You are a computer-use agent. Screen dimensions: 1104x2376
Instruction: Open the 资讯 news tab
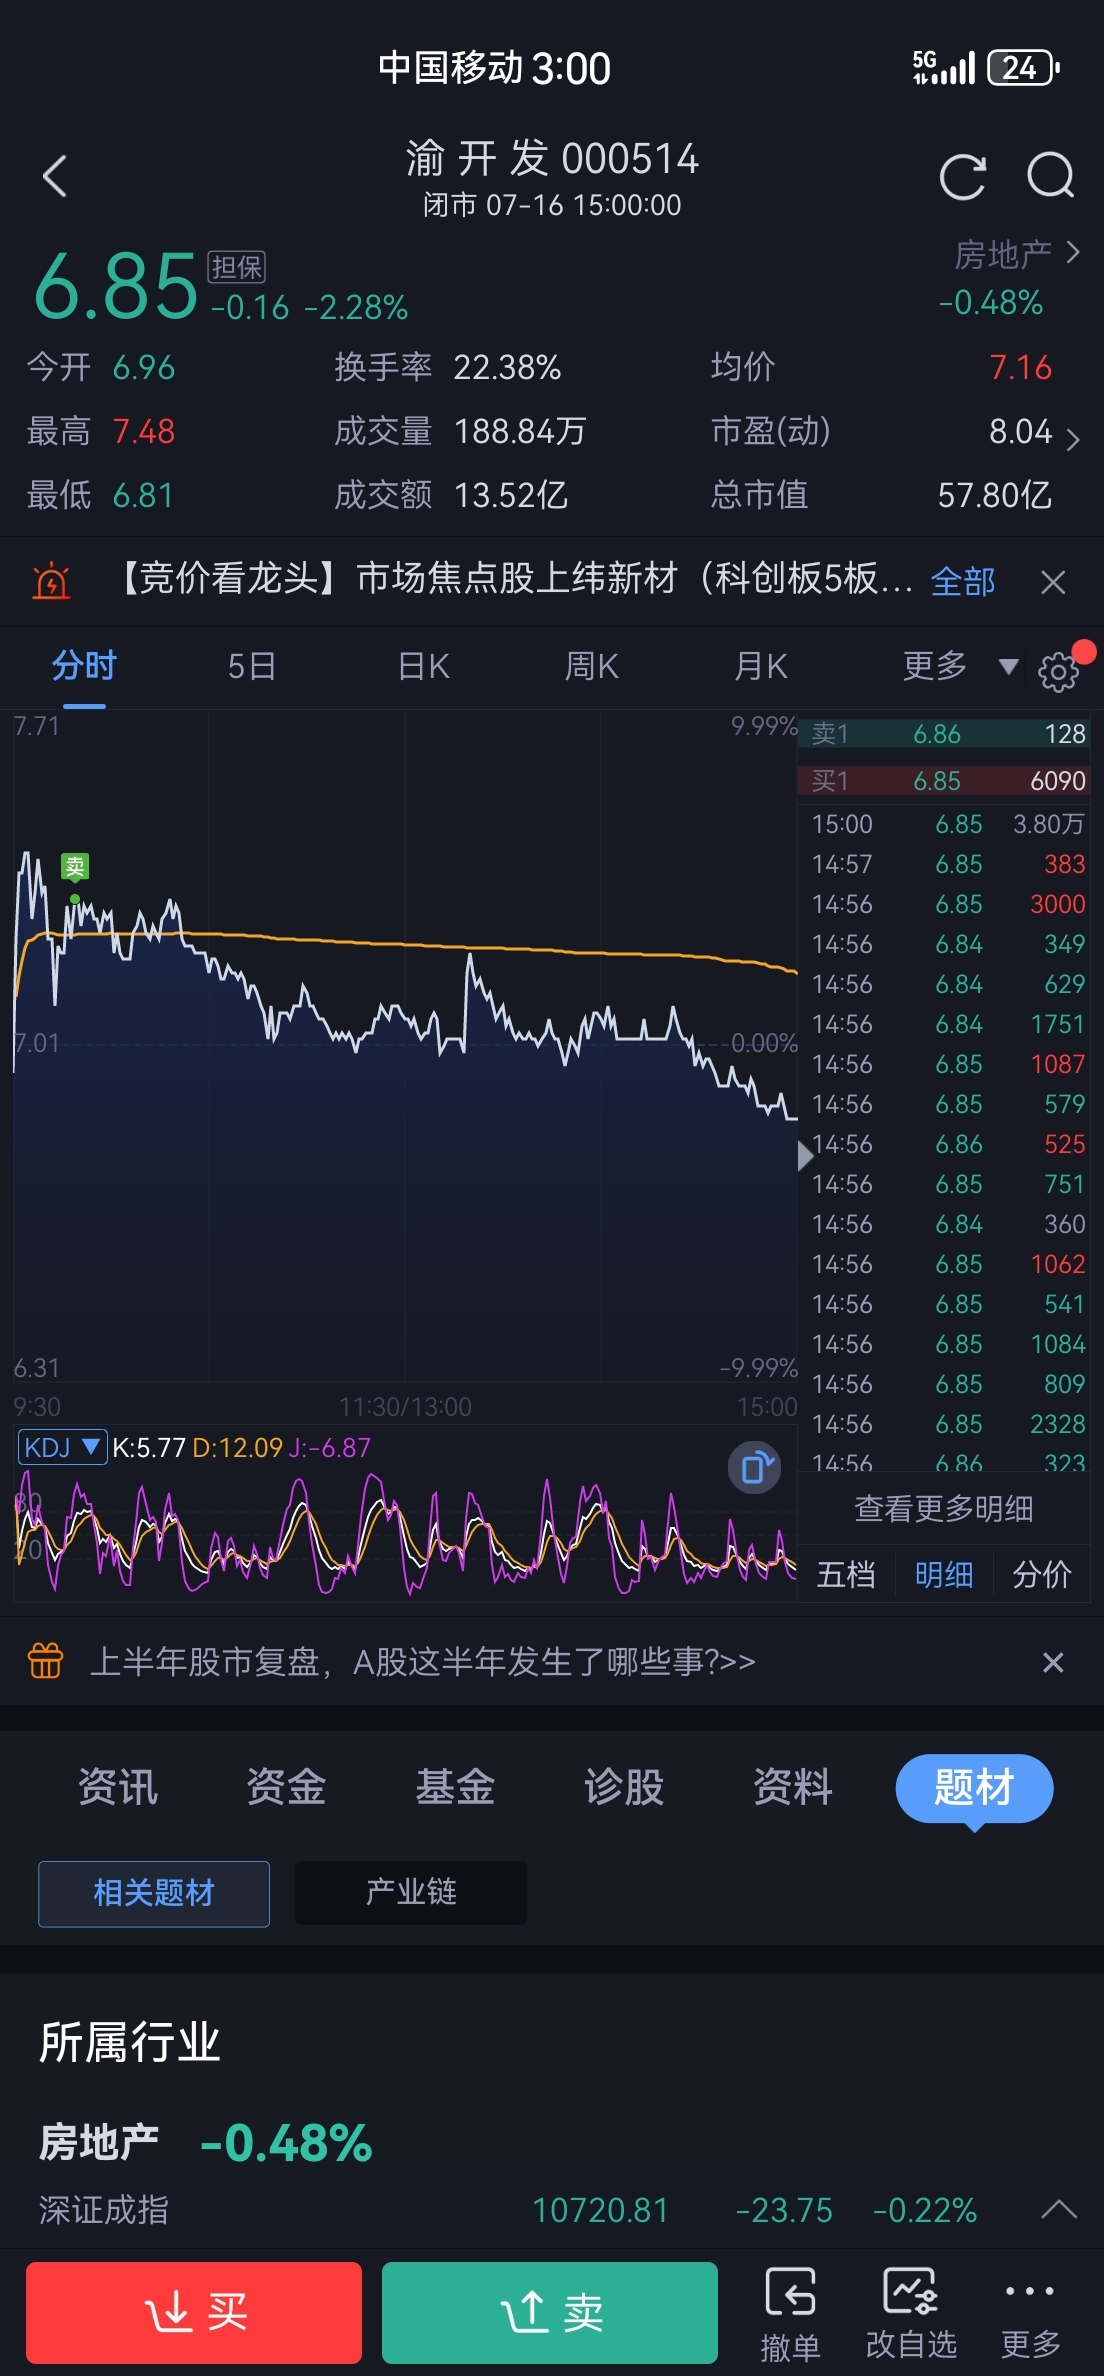click(x=117, y=1787)
